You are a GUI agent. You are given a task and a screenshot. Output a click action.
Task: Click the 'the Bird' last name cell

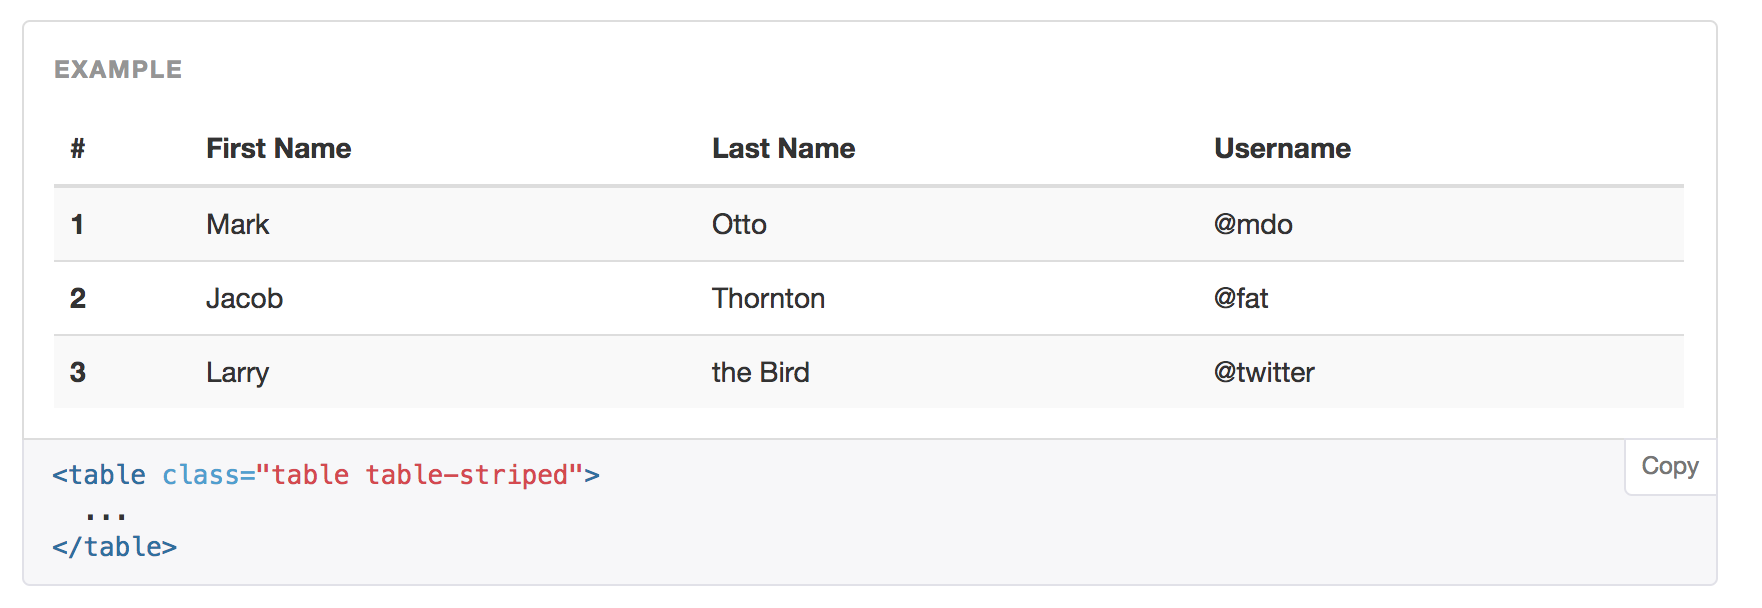point(760,372)
